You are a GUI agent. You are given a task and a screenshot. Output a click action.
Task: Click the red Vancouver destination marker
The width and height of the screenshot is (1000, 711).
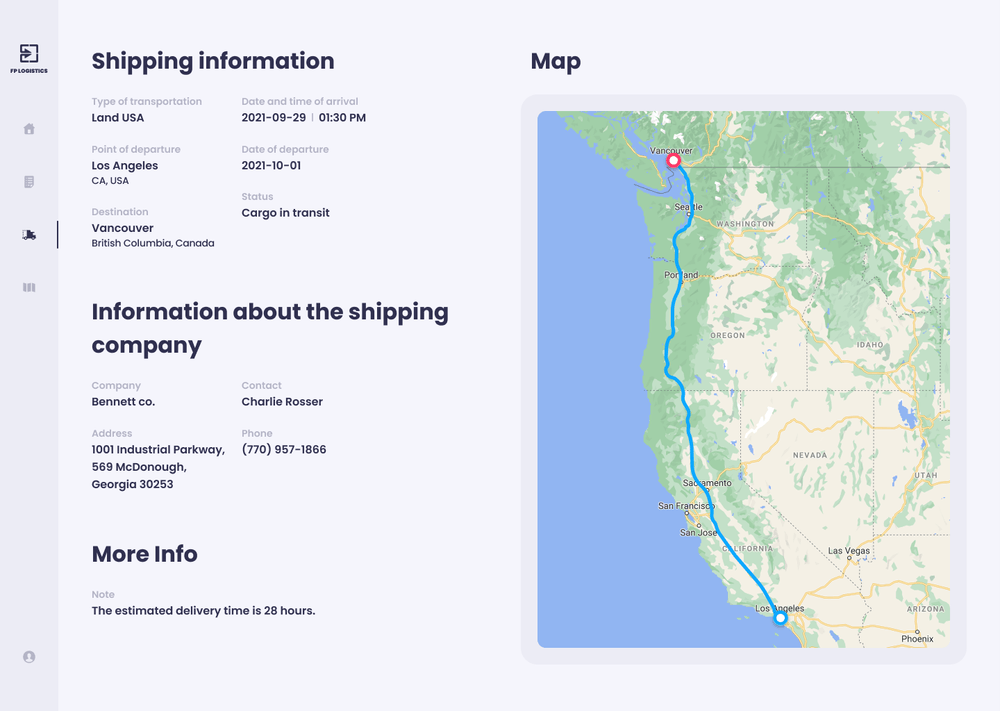tap(674, 160)
